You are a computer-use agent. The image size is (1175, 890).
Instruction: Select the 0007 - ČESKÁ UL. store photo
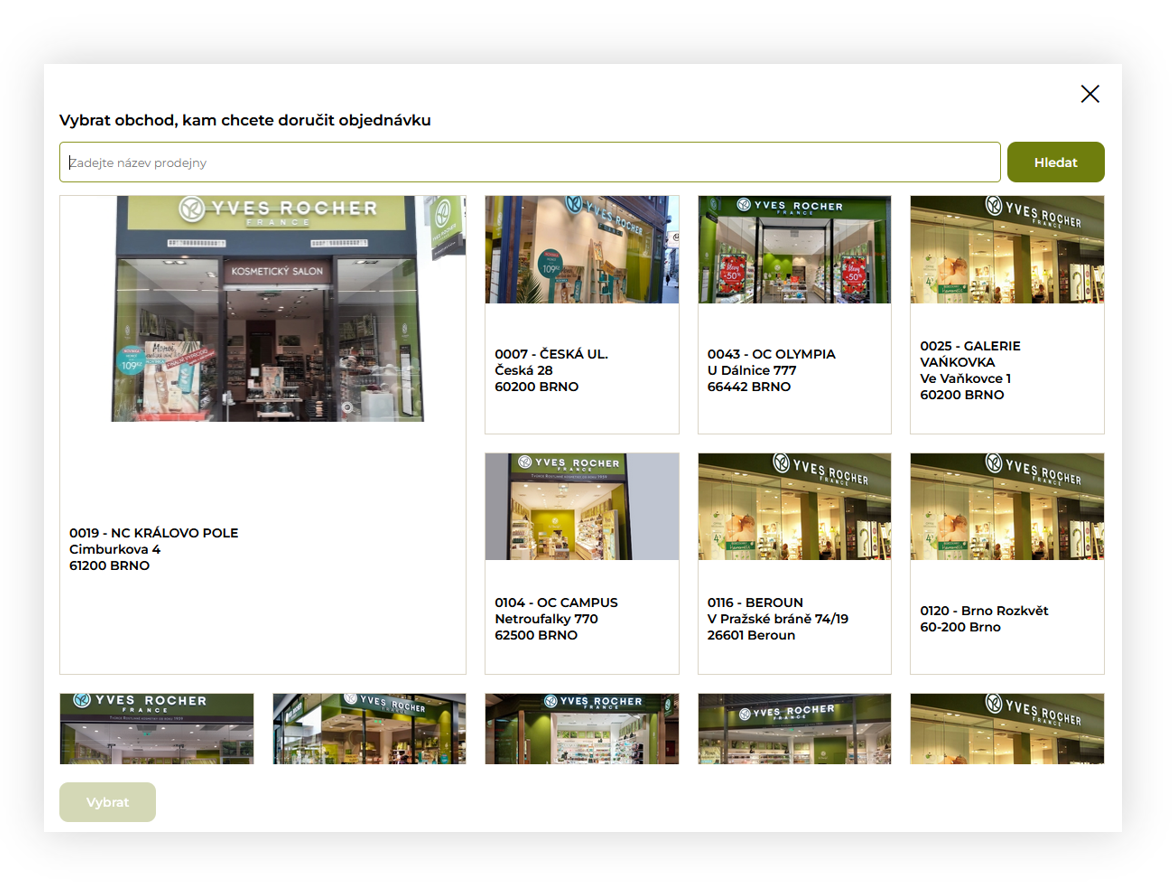point(582,249)
